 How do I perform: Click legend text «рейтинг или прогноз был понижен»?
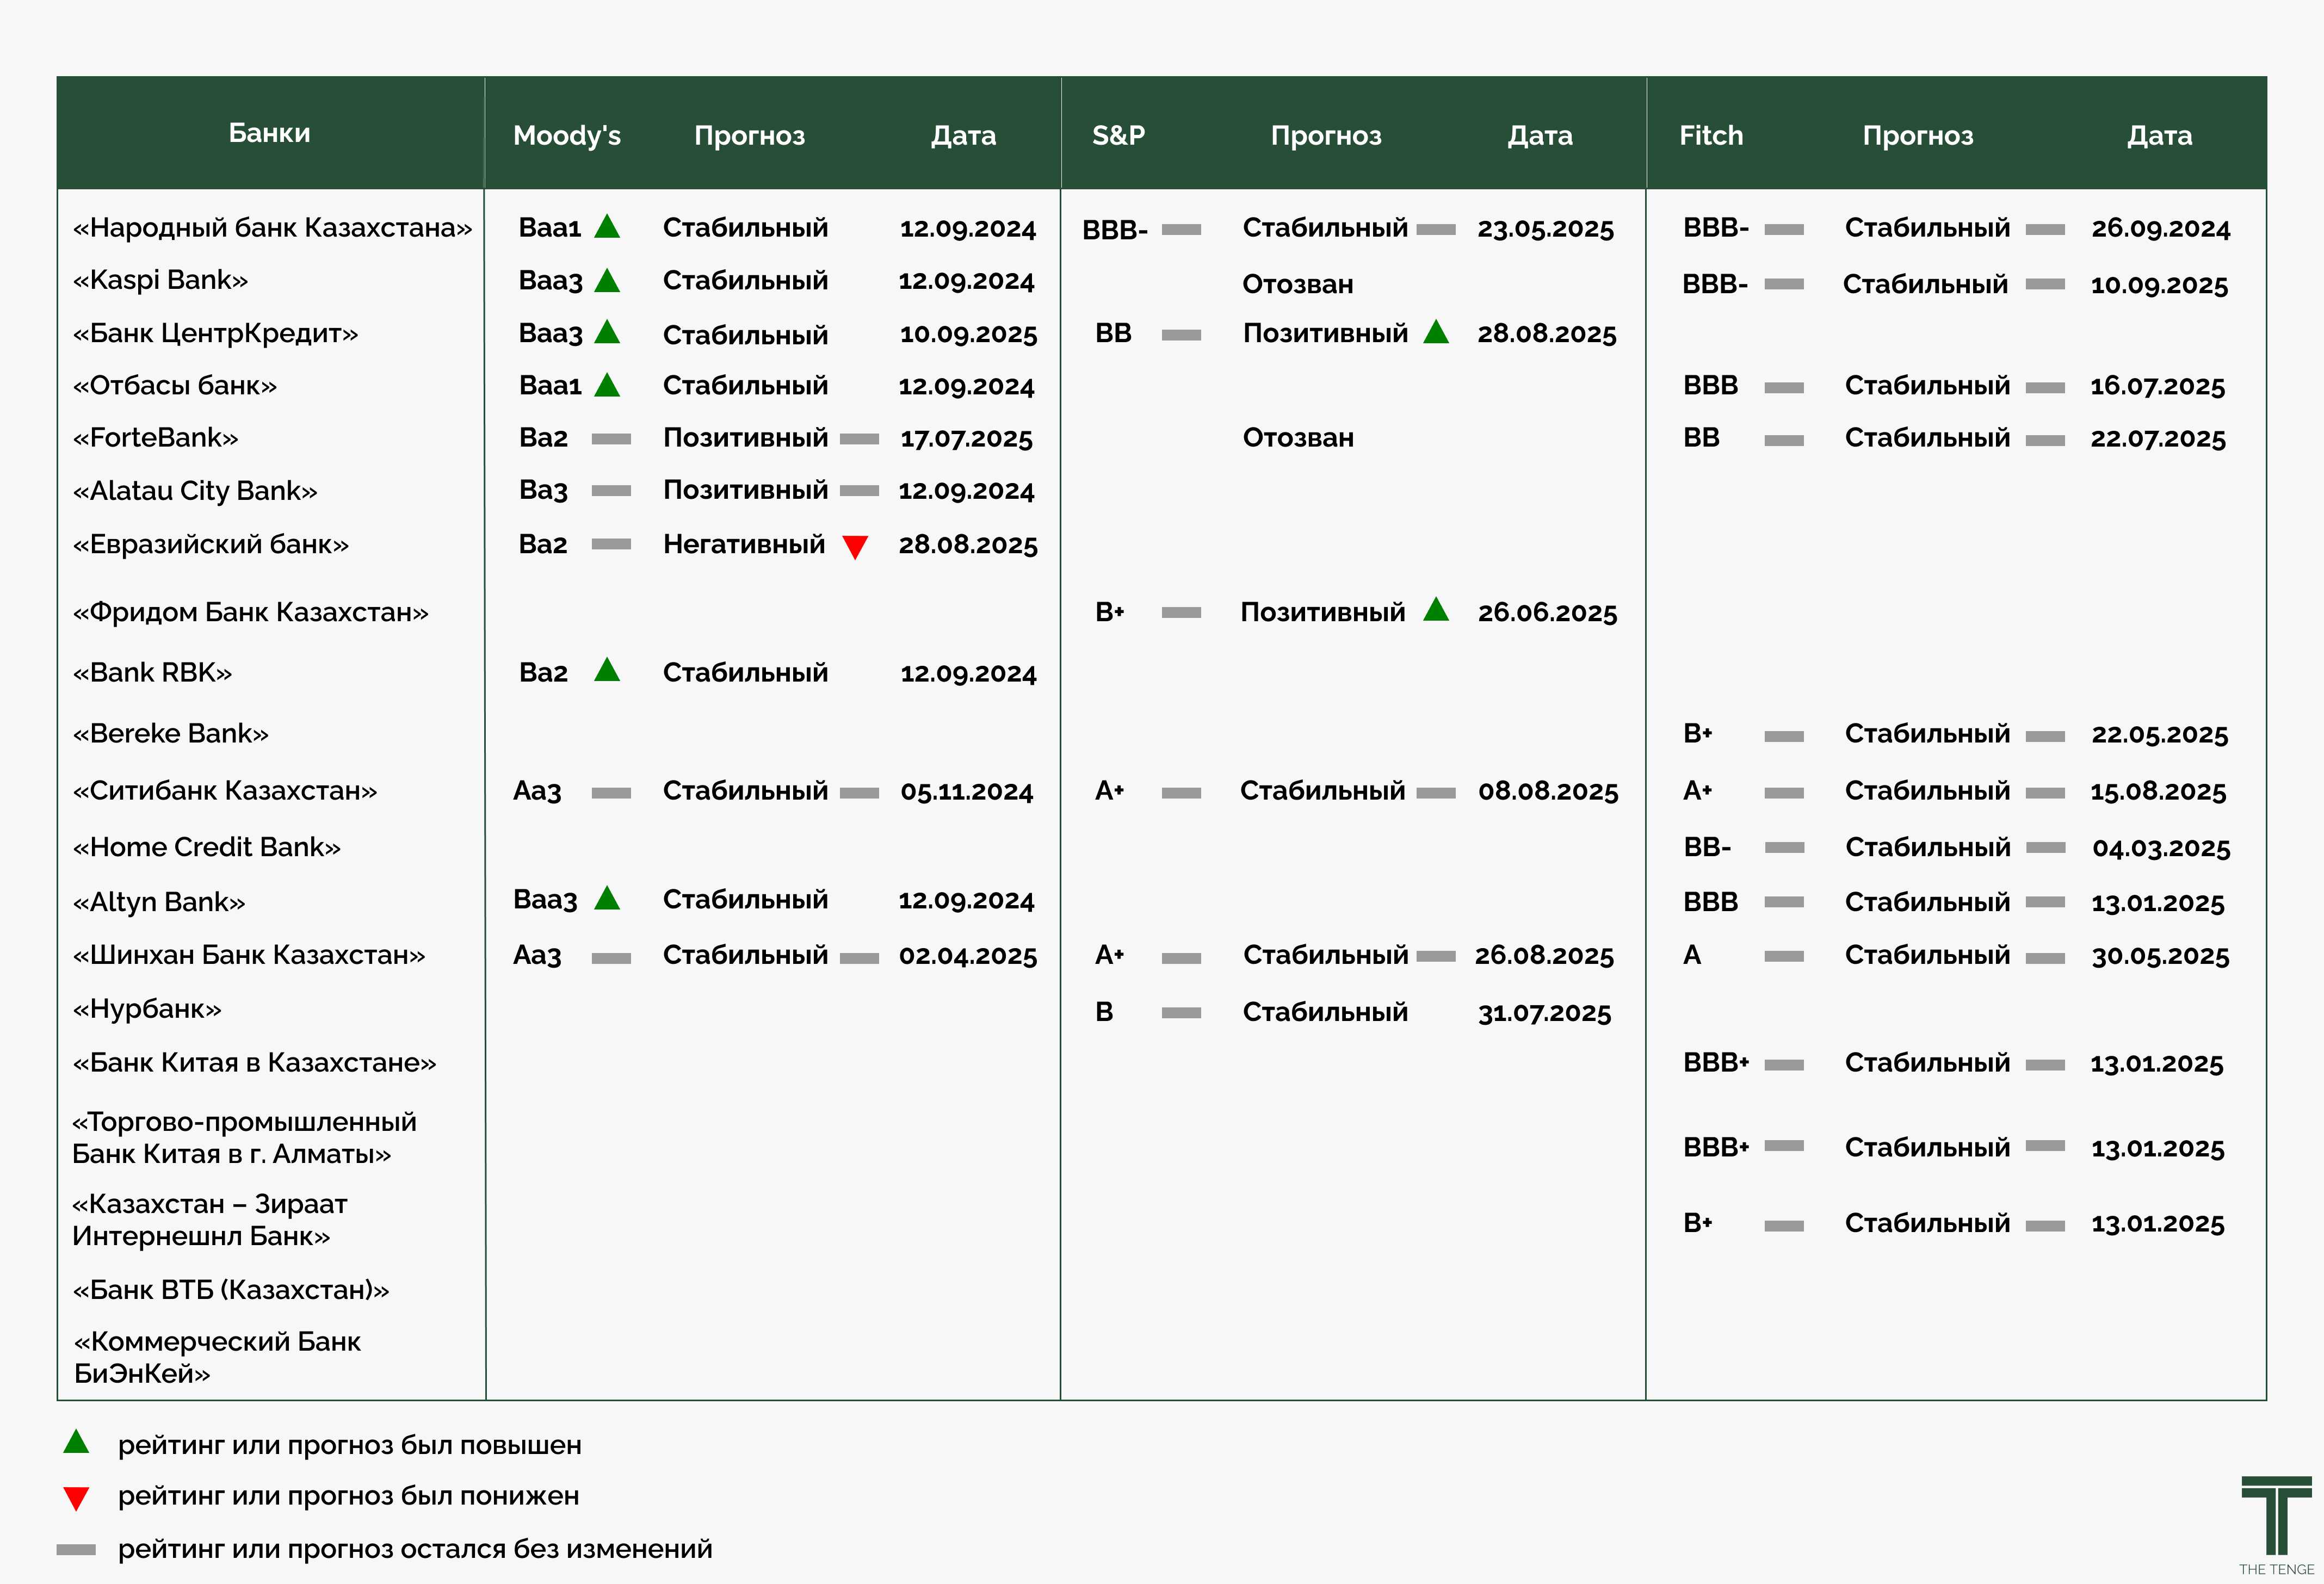coord(349,1496)
